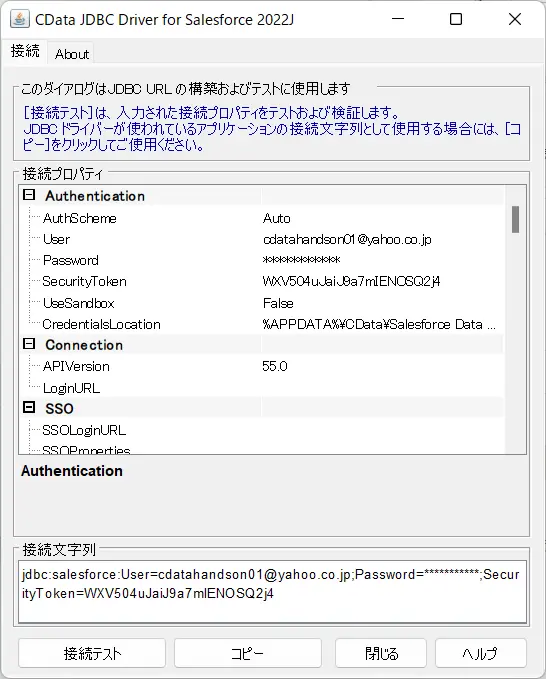
Task: Collapse the SSO property group
Action: [29, 407]
